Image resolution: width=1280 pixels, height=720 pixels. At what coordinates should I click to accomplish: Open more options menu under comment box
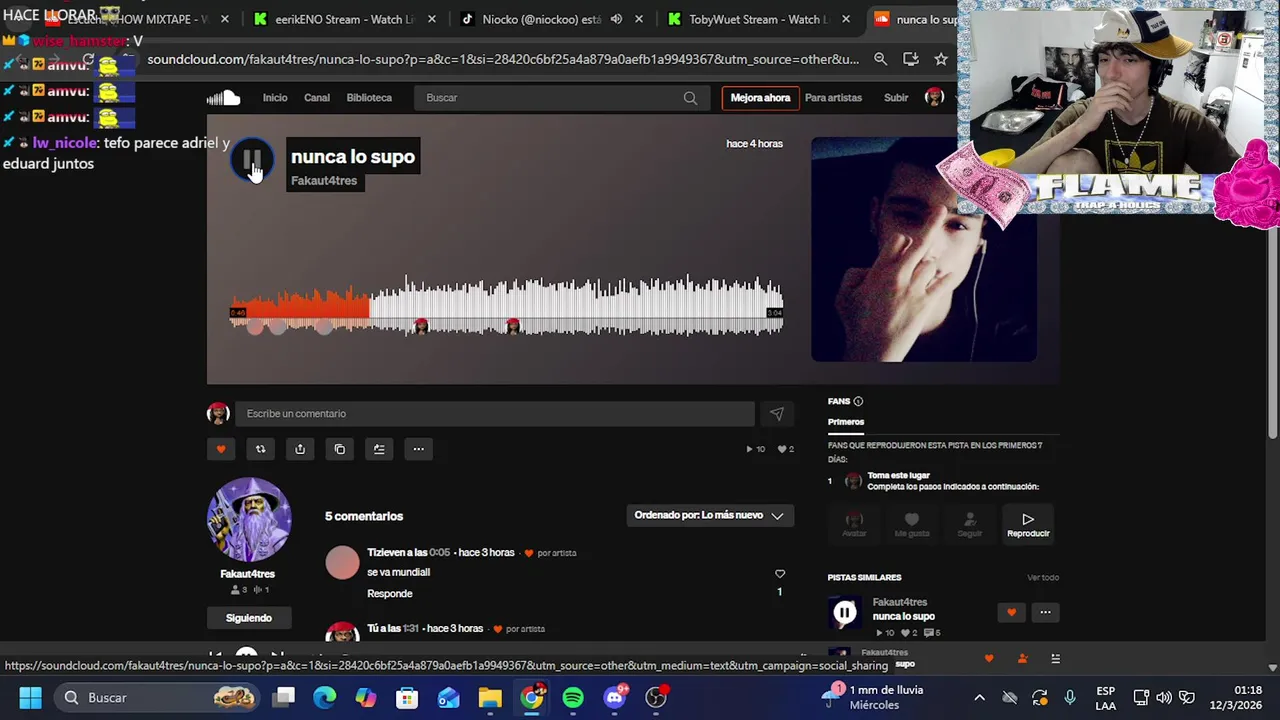419,449
